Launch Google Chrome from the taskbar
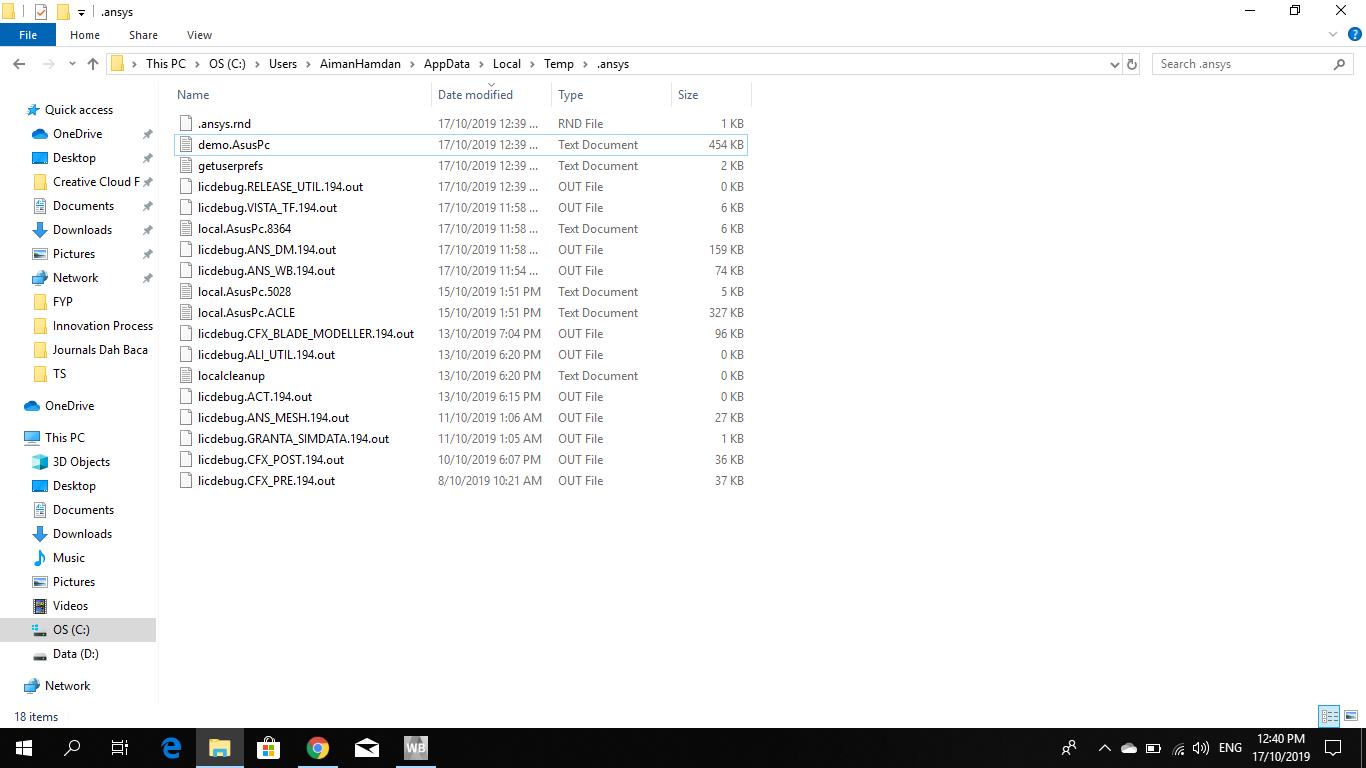This screenshot has width=1366, height=768. pos(318,748)
